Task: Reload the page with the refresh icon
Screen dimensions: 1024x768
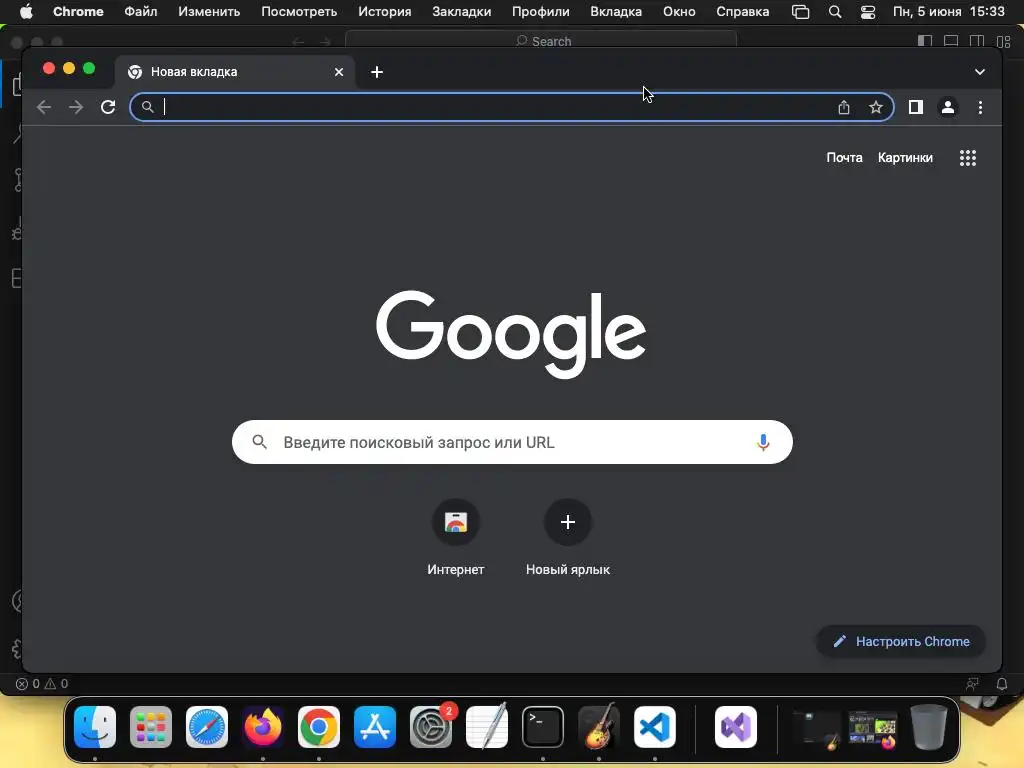Action: [108, 107]
